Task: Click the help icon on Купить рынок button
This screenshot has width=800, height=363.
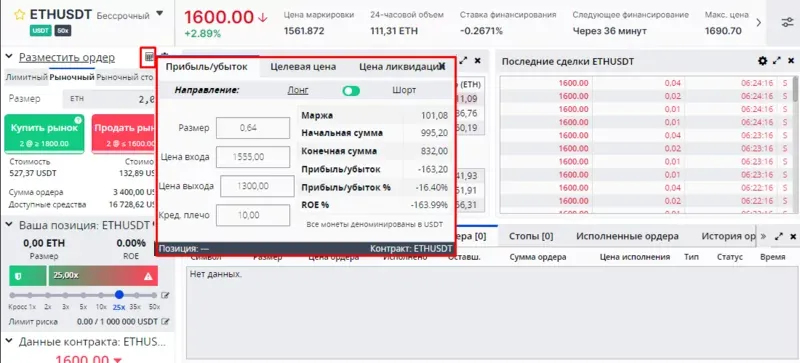Action: coord(78,120)
